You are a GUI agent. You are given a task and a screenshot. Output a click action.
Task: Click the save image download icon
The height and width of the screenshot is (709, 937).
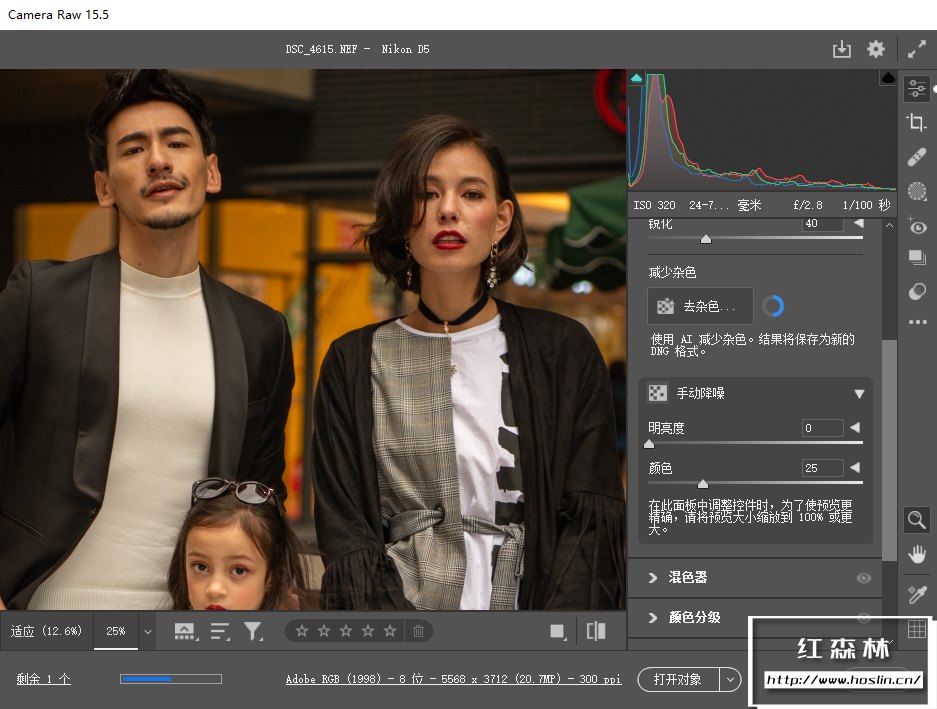coord(841,50)
